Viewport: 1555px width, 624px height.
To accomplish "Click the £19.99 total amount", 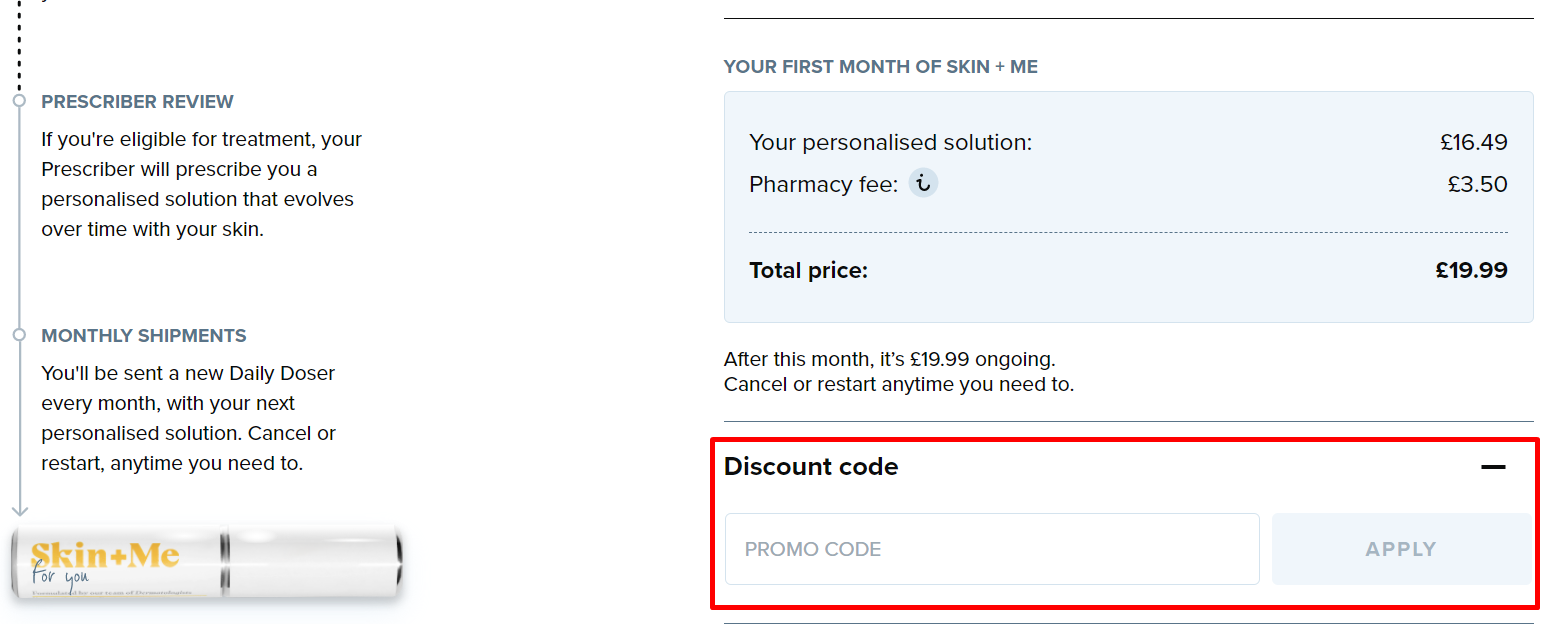I will pyautogui.click(x=1471, y=270).
